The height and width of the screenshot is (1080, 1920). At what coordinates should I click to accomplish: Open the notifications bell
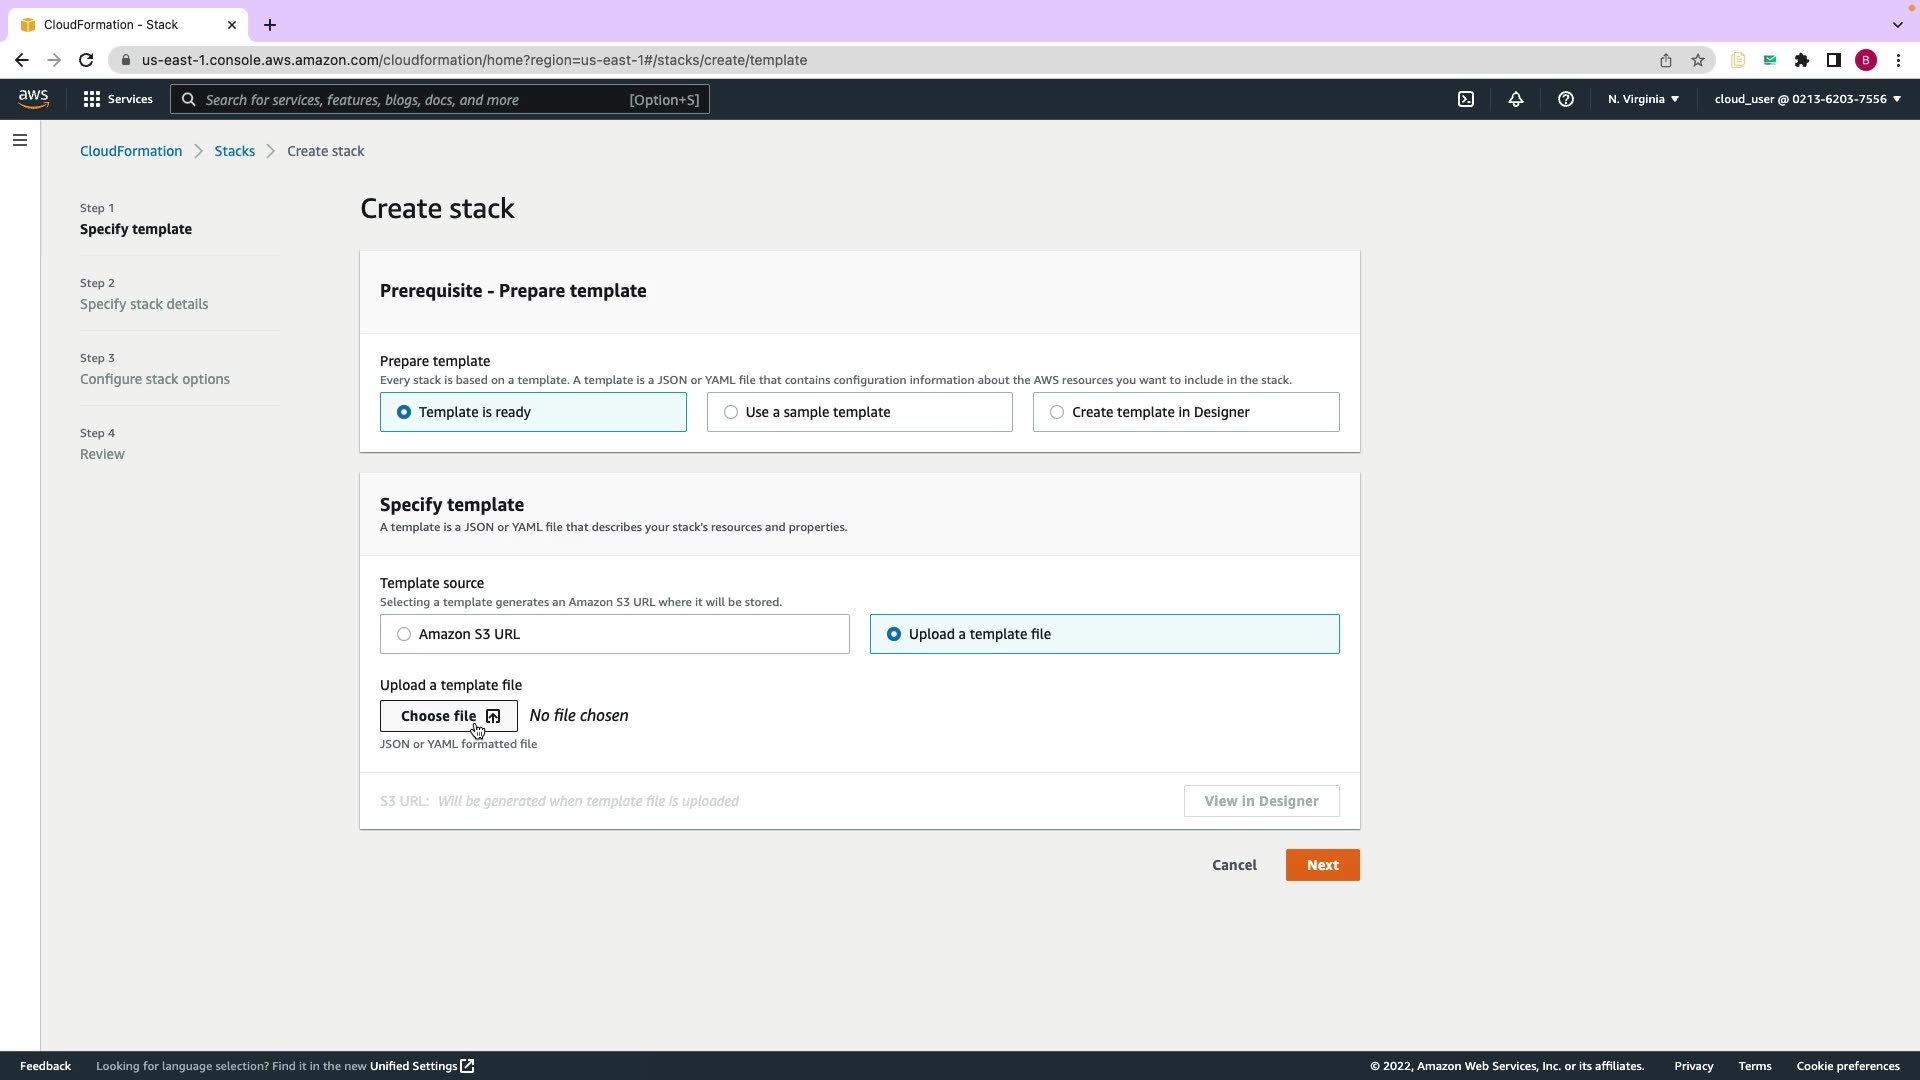tap(1515, 99)
